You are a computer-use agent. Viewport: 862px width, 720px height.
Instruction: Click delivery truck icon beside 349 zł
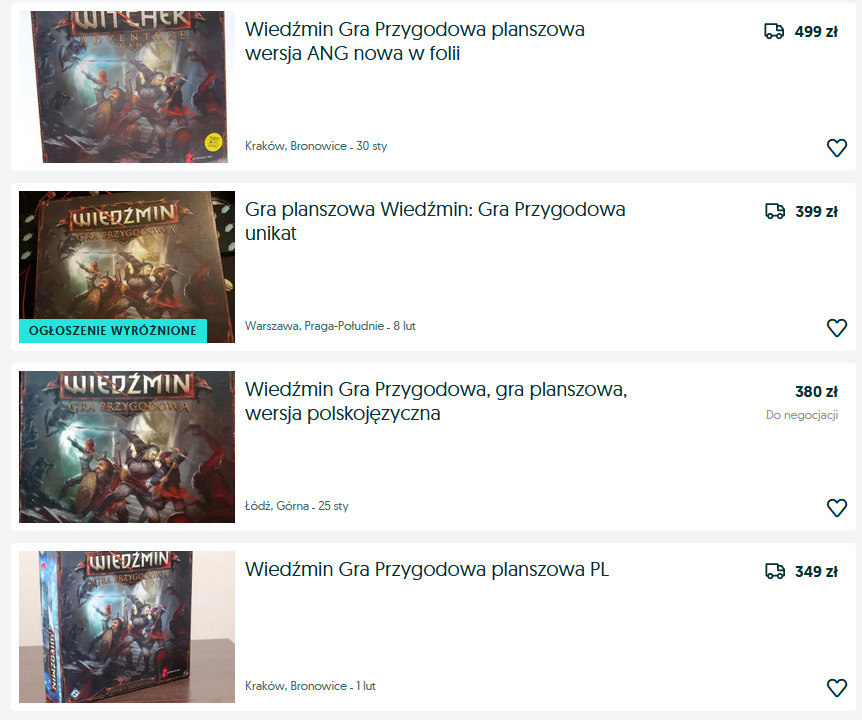(x=775, y=572)
